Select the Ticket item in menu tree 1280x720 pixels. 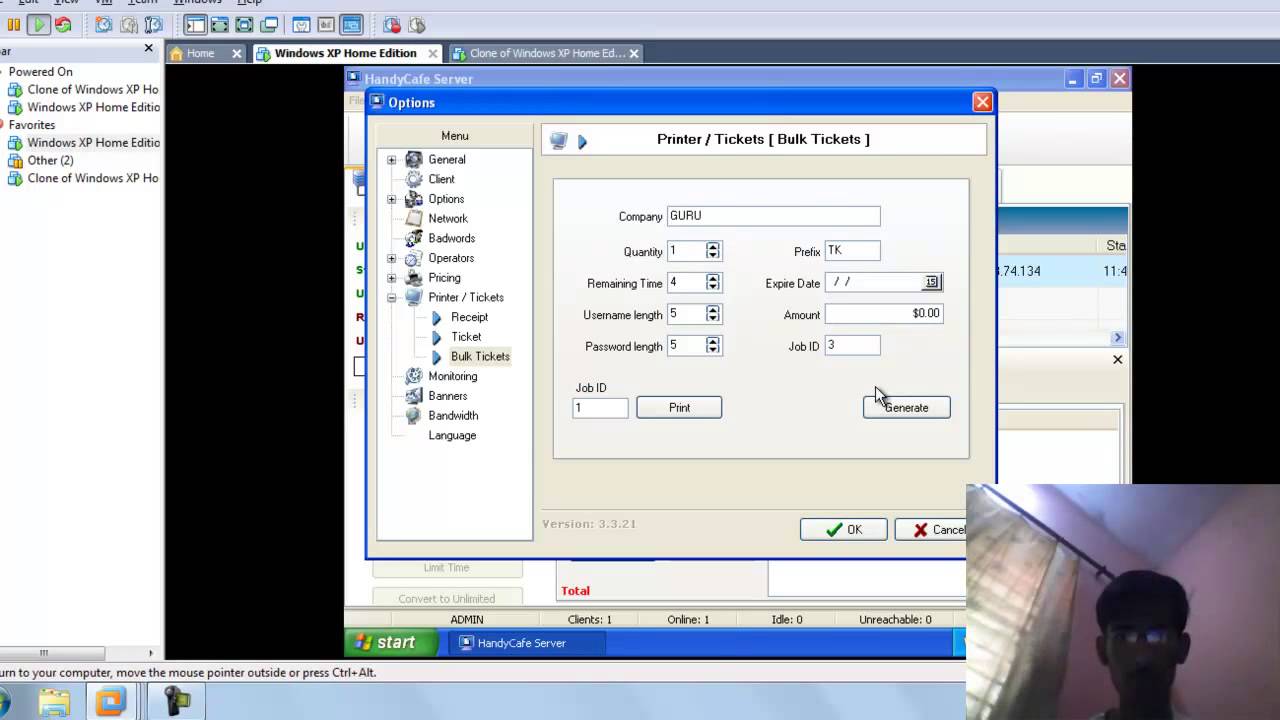[x=466, y=337]
